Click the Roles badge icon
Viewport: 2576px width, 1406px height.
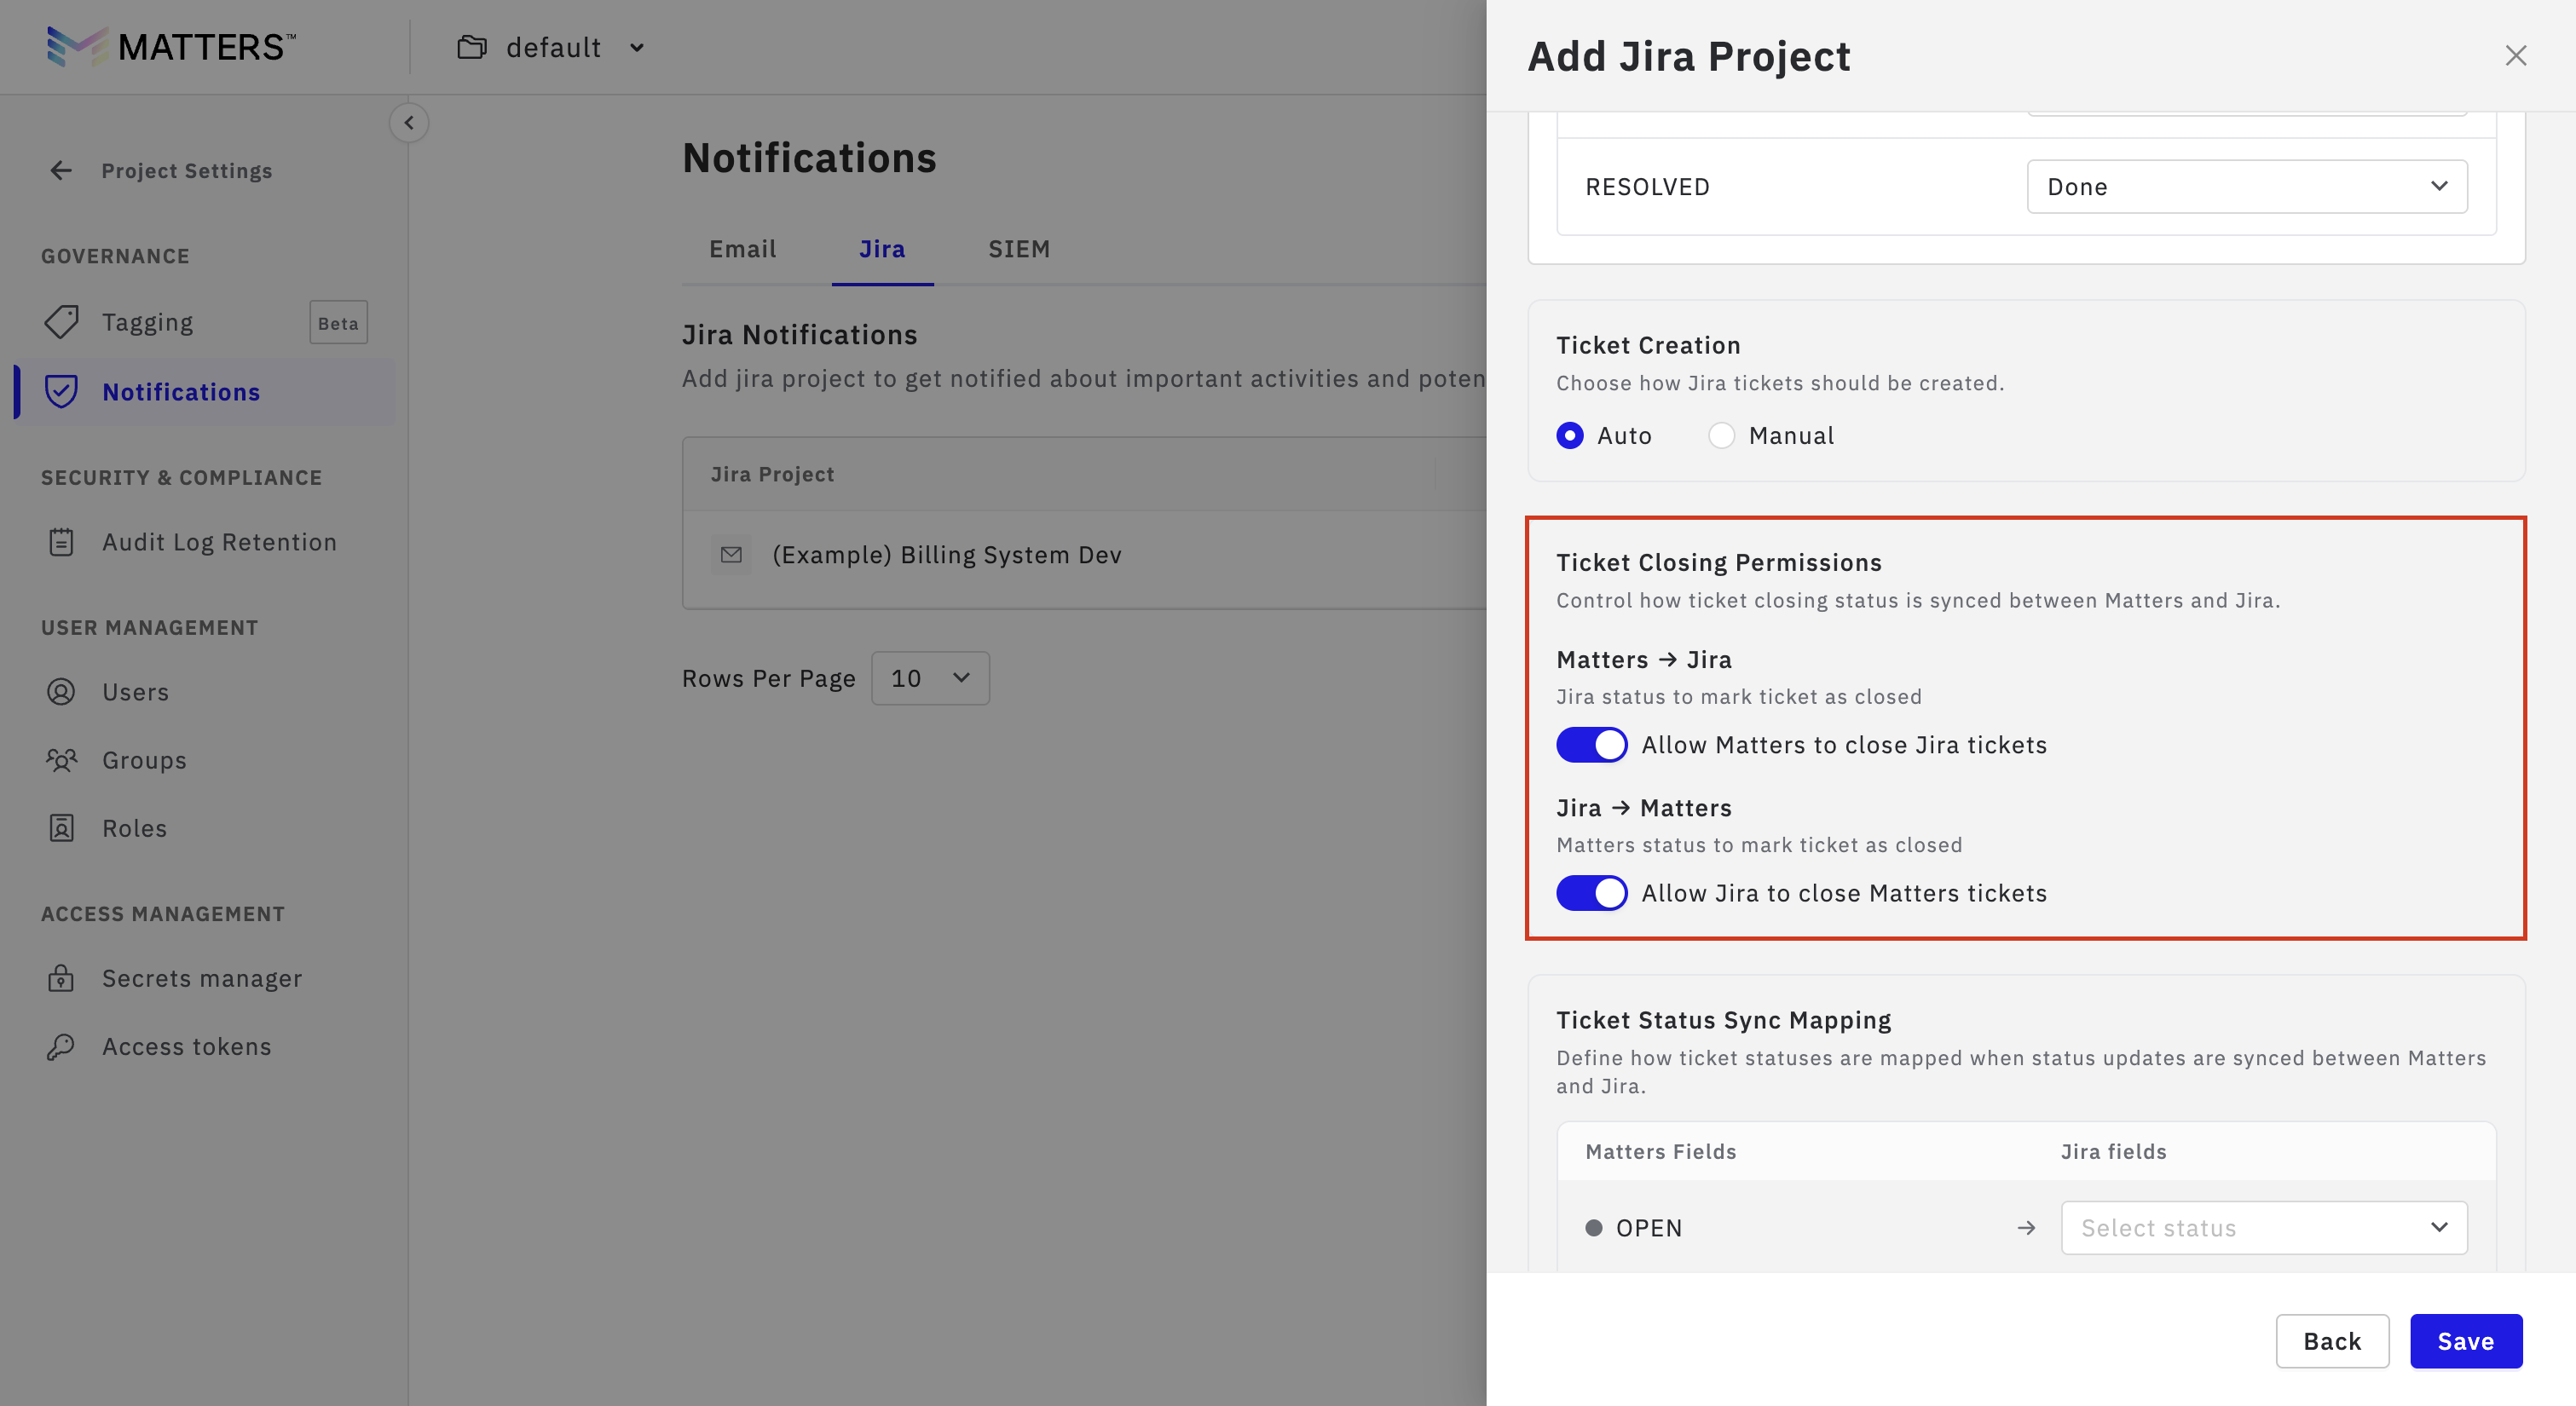pyautogui.click(x=61, y=828)
